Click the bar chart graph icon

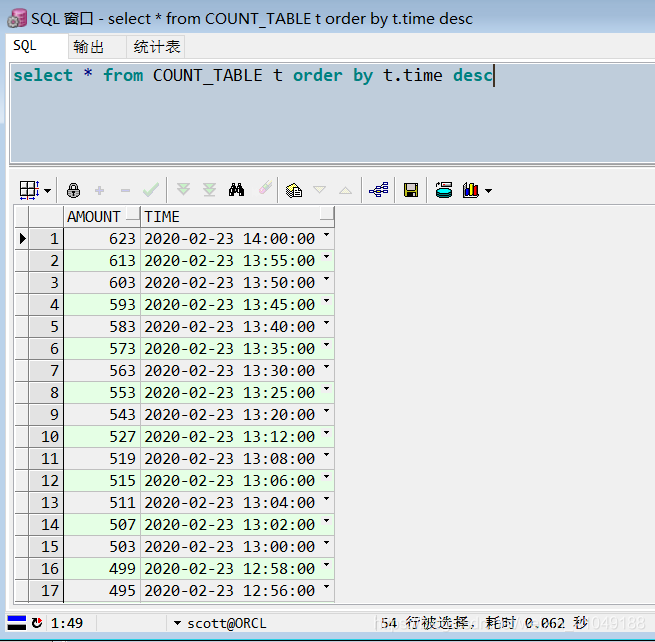[x=471, y=190]
